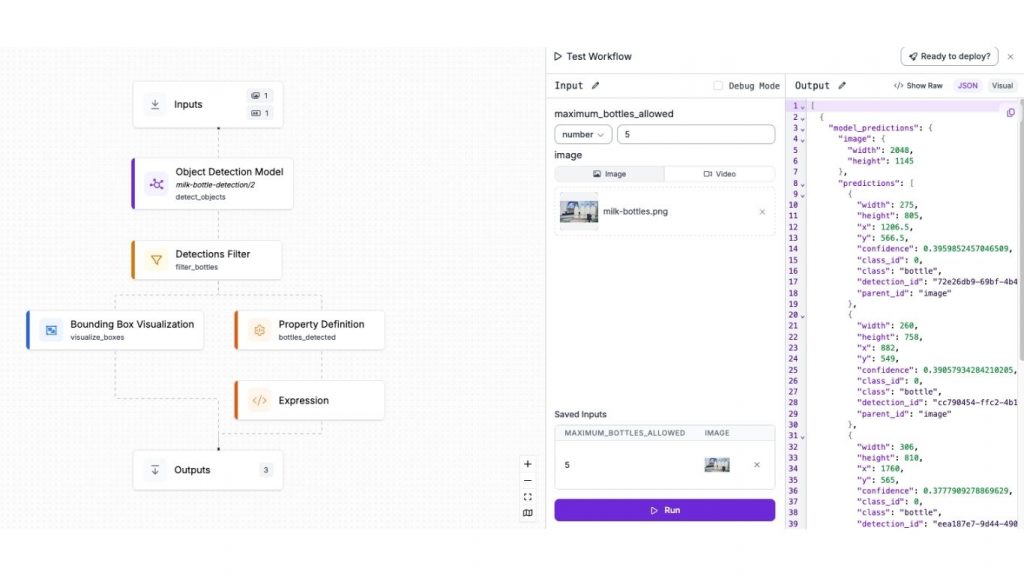Click the copy output JSON icon
This screenshot has width=1024, height=576.
[1009, 113]
